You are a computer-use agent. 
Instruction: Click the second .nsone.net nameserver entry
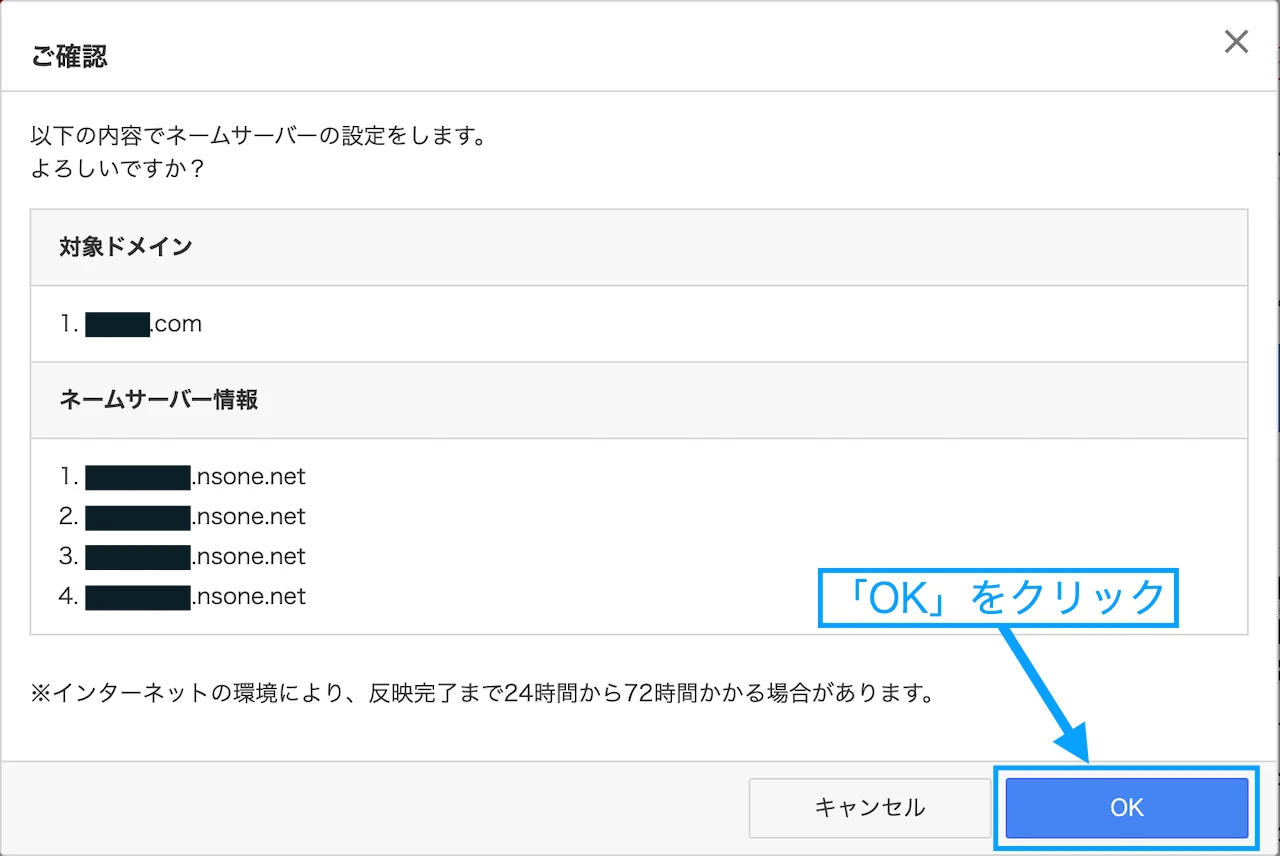pos(195,517)
